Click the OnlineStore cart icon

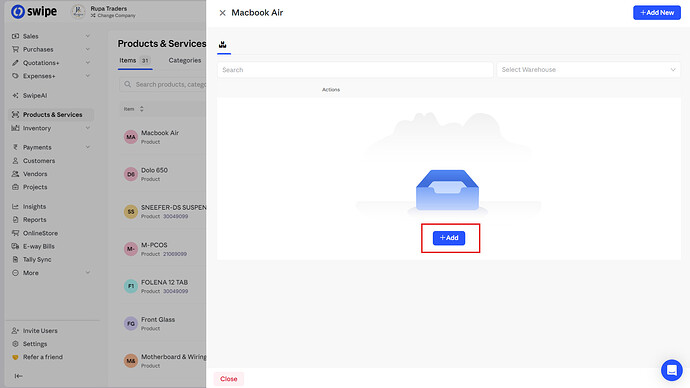click(x=15, y=233)
